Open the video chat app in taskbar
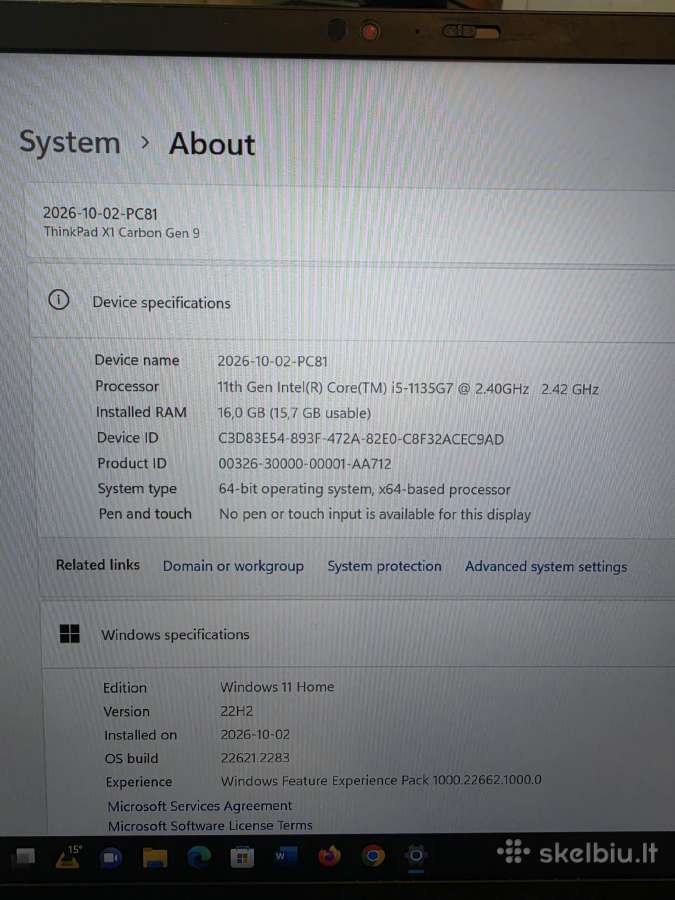Screen dimensions: 675x900 click(111, 858)
